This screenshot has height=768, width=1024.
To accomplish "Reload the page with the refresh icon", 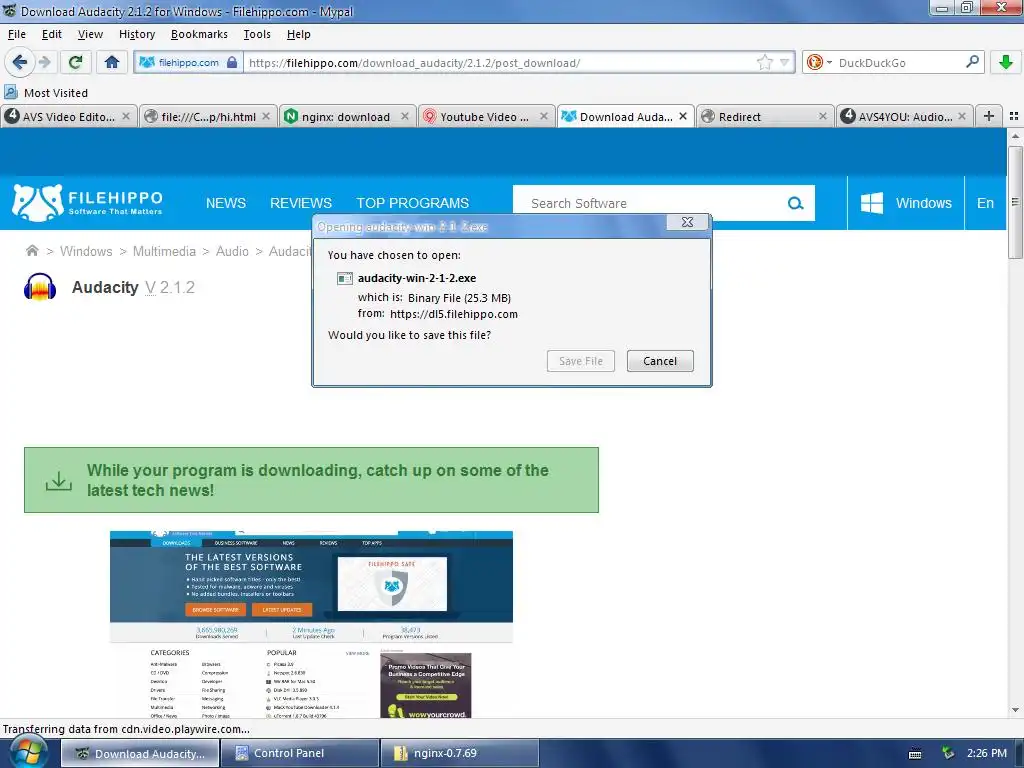I will [x=75, y=62].
